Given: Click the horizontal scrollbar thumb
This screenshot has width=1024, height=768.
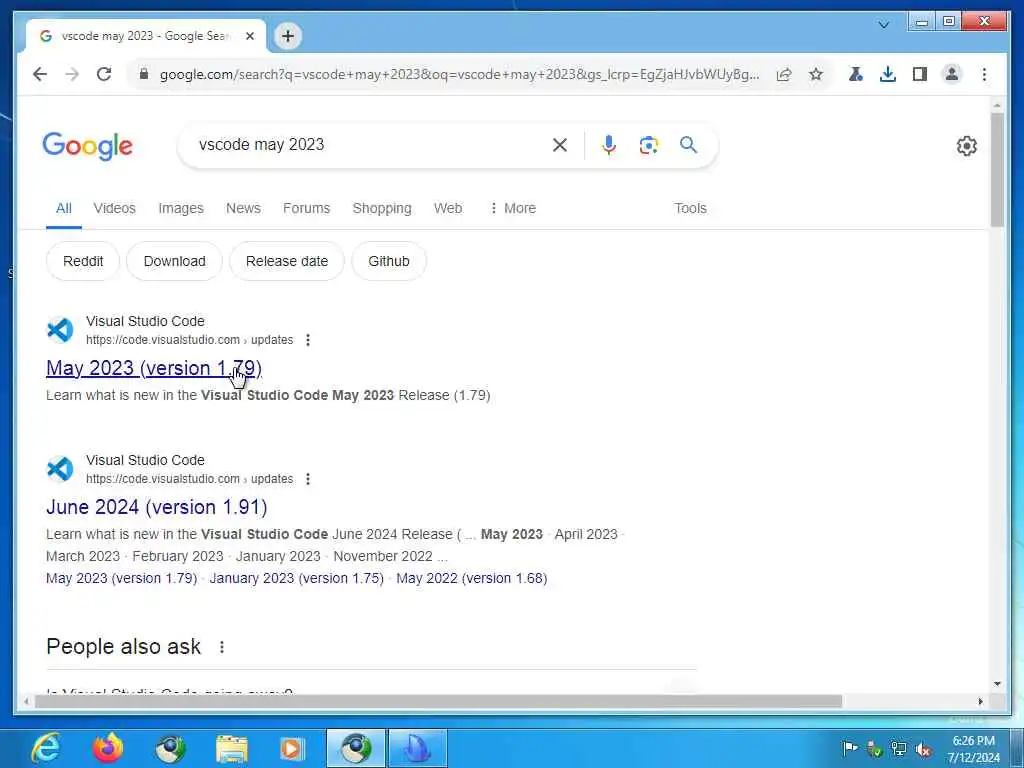Looking at the screenshot, I should tap(438, 701).
